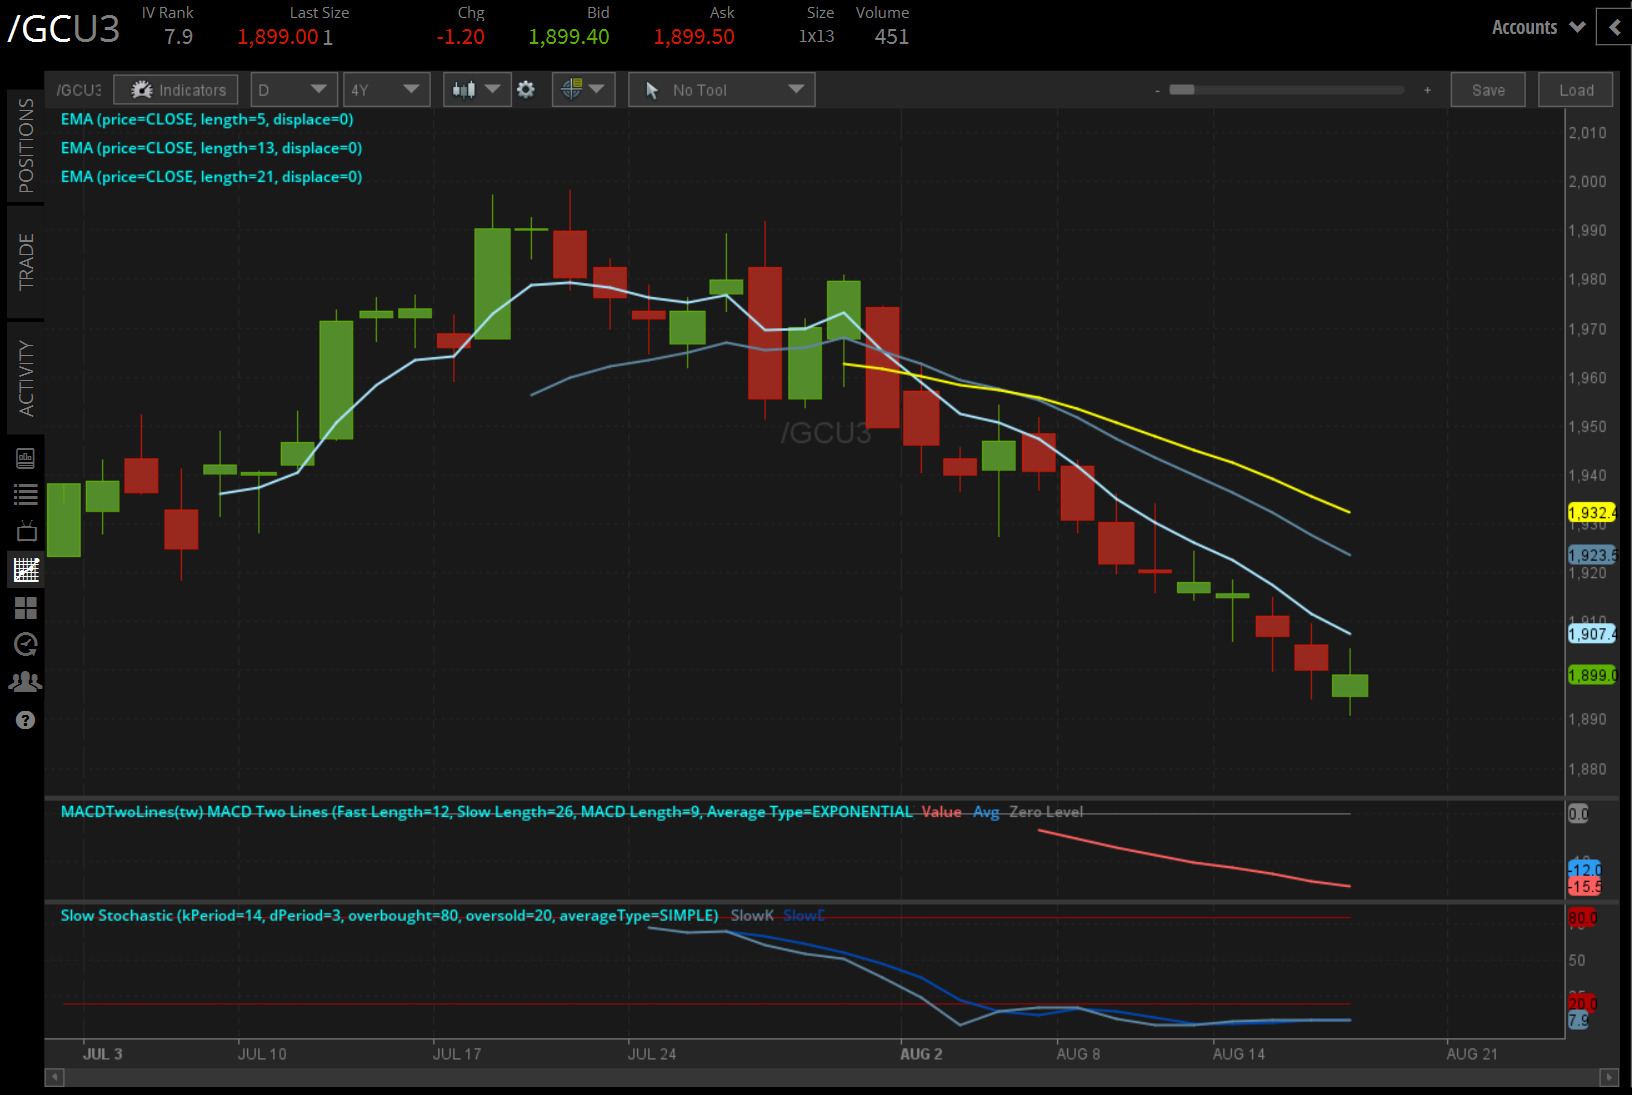Open the Historical/clock sidebar icon
Viewport: 1632px width, 1095px height.
pos(26,645)
